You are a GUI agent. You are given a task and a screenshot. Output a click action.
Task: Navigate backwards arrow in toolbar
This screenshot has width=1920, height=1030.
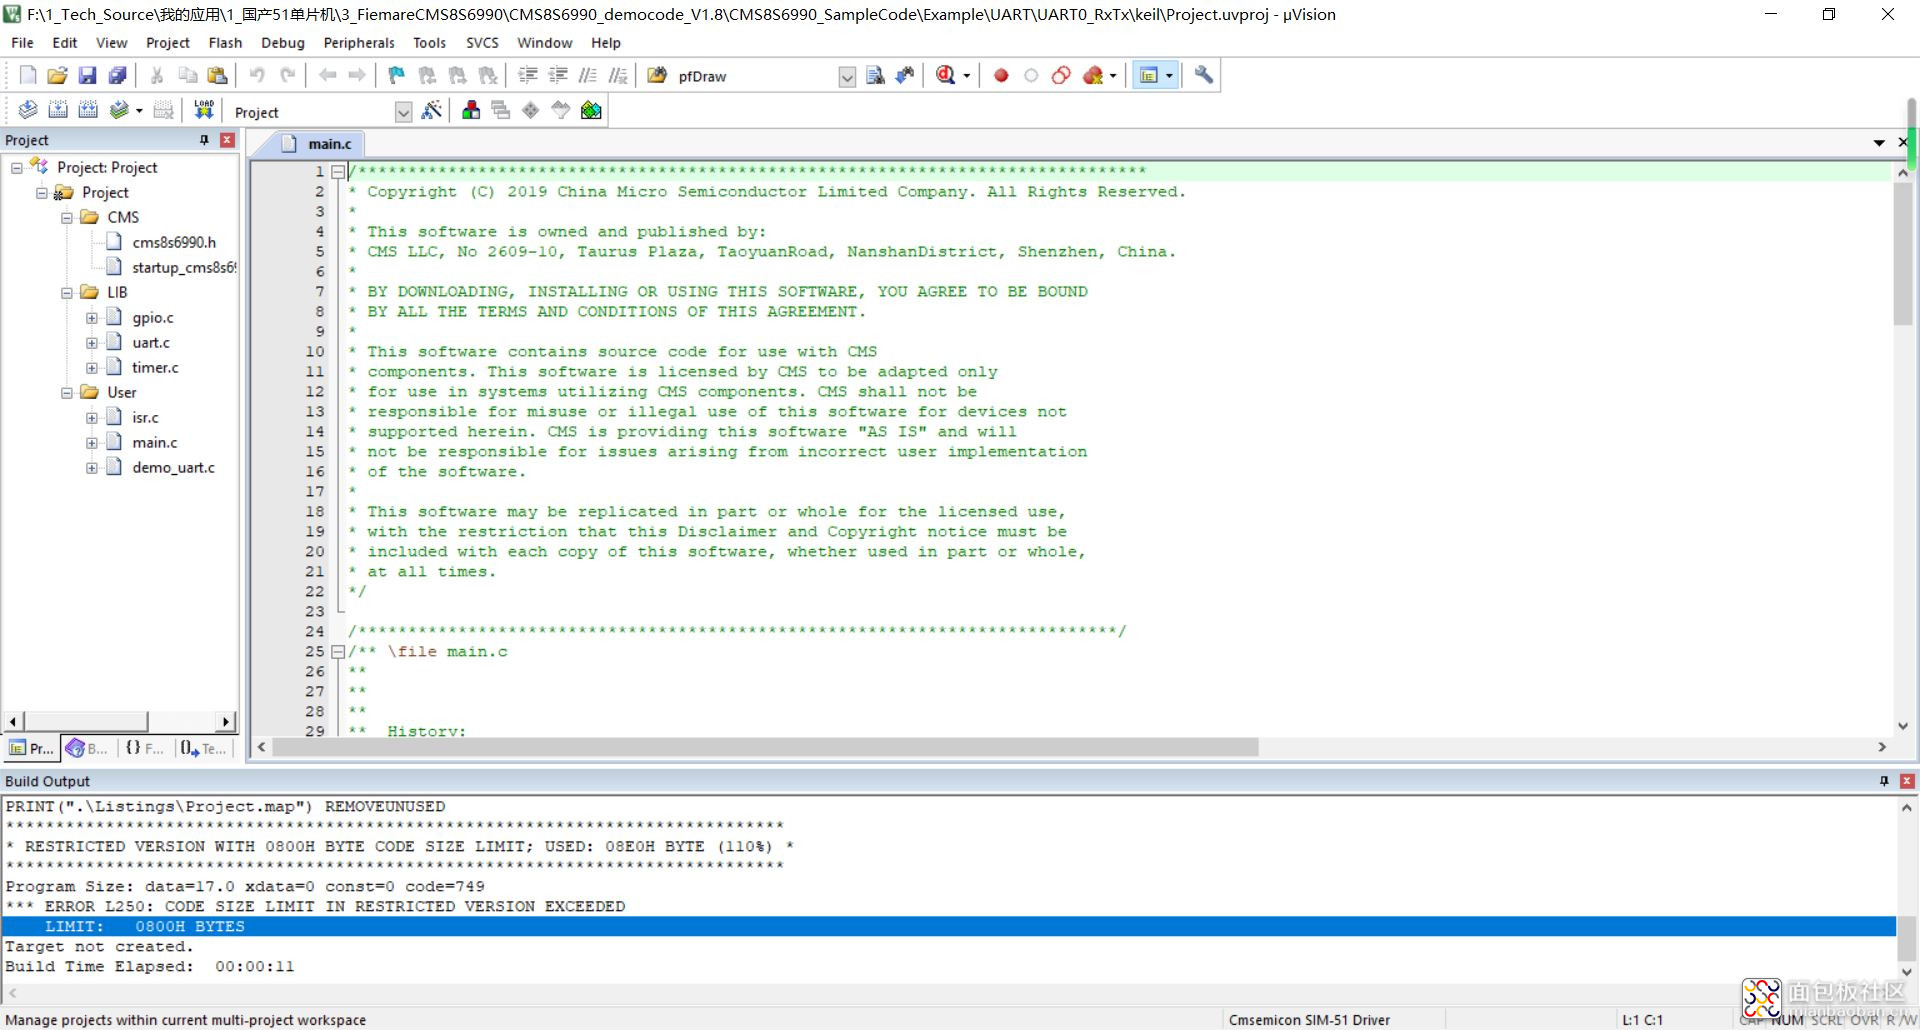click(x=327, y=75)
